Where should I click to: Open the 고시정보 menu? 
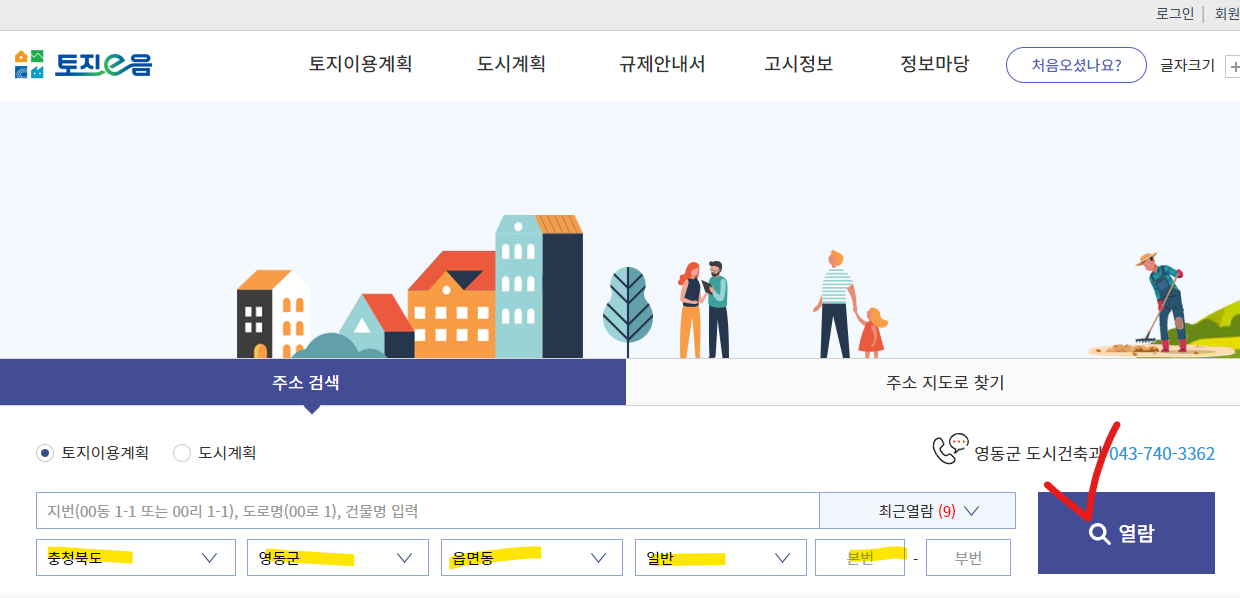click(797, 63)
